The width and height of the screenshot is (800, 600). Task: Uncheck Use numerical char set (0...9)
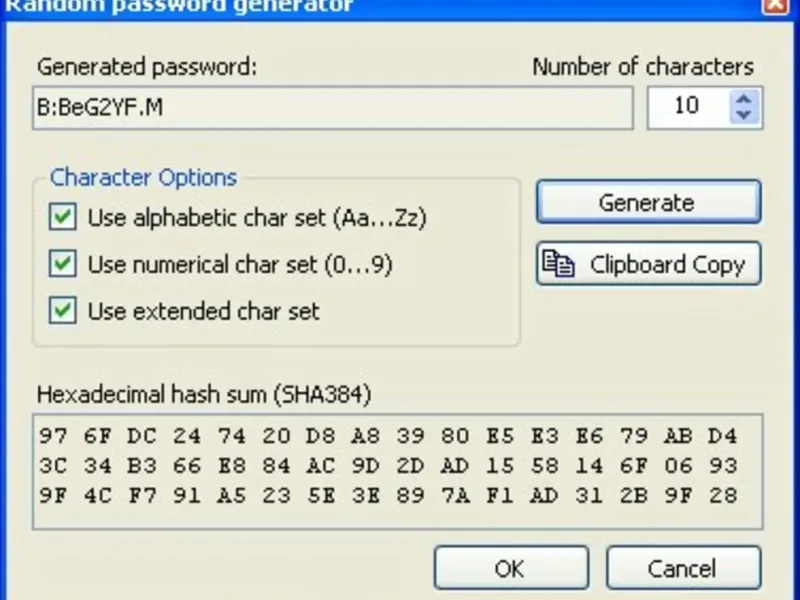[64, 264]
